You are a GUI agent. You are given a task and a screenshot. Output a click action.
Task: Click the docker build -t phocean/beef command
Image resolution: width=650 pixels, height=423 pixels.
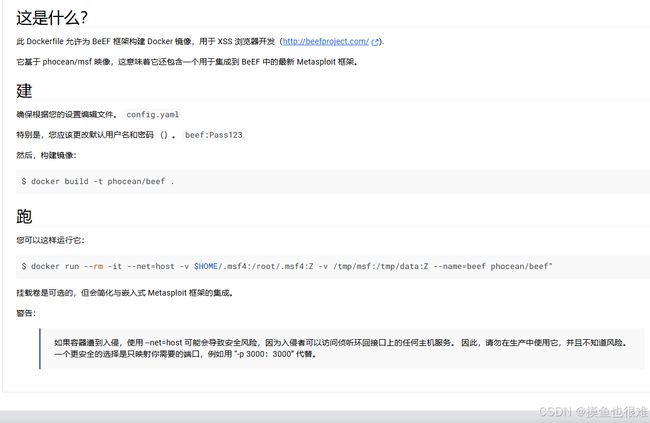[x=98, y=181]
